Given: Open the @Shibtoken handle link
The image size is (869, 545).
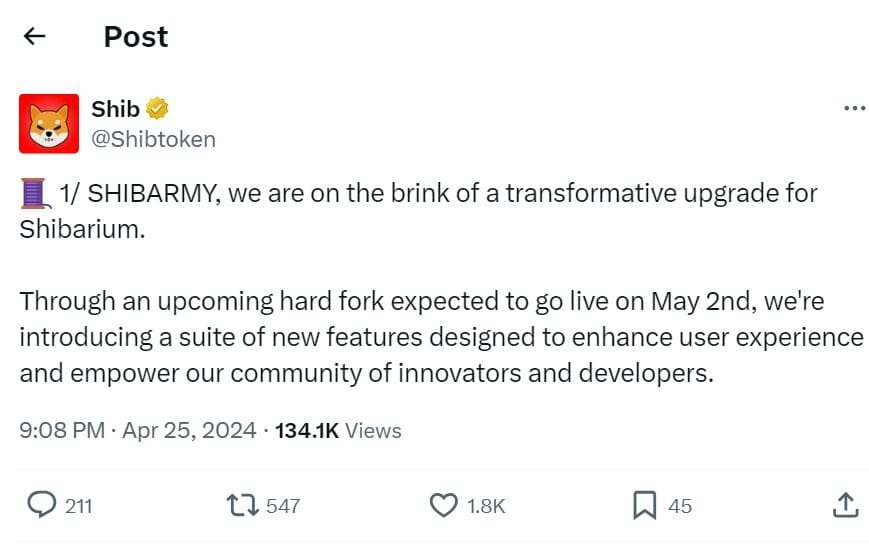Looking at the screenshot, I should 153,139.
